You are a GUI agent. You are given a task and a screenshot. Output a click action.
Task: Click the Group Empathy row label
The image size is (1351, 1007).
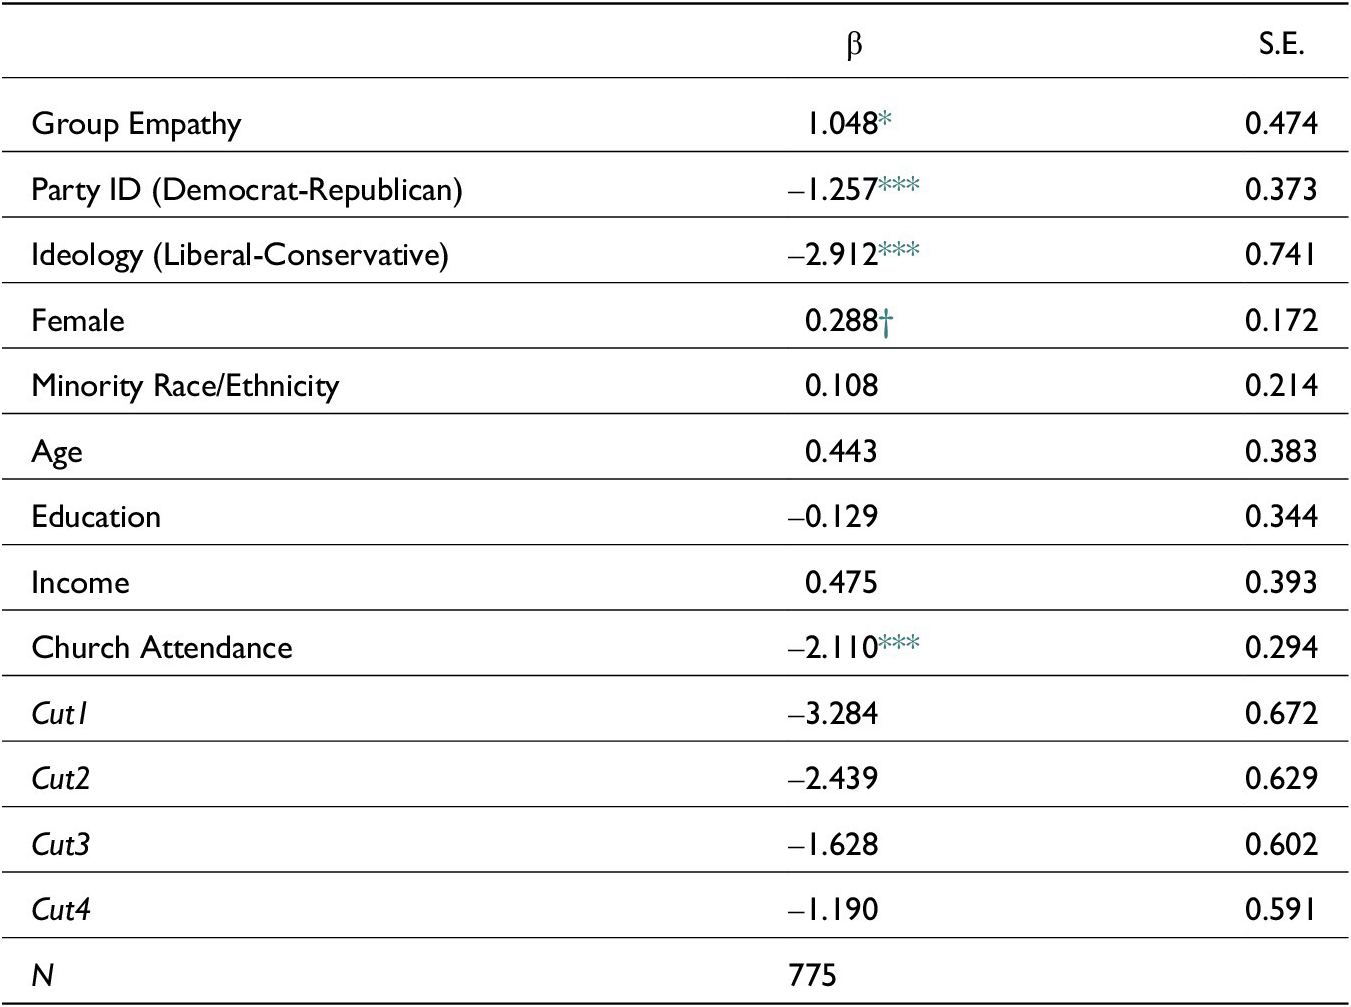coord(136,124)
